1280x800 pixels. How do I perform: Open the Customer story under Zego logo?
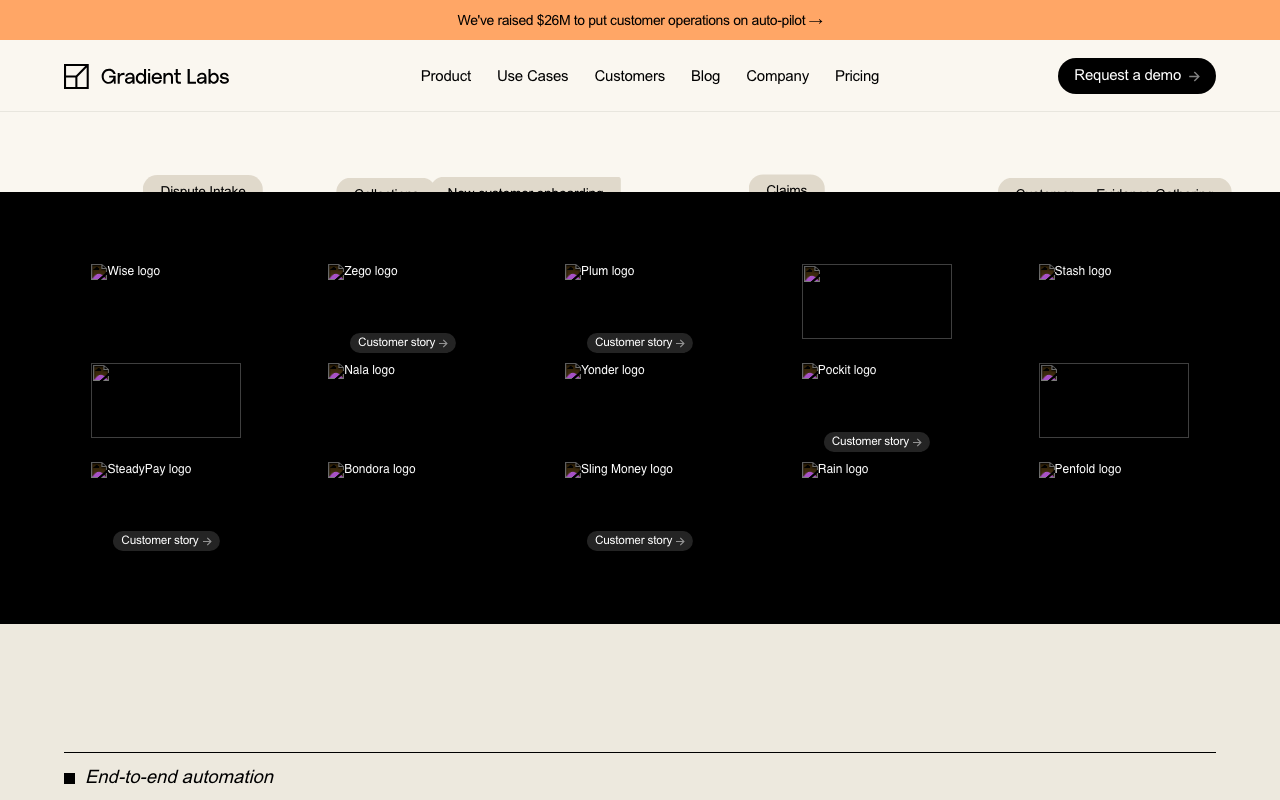[x=403, y=343]
